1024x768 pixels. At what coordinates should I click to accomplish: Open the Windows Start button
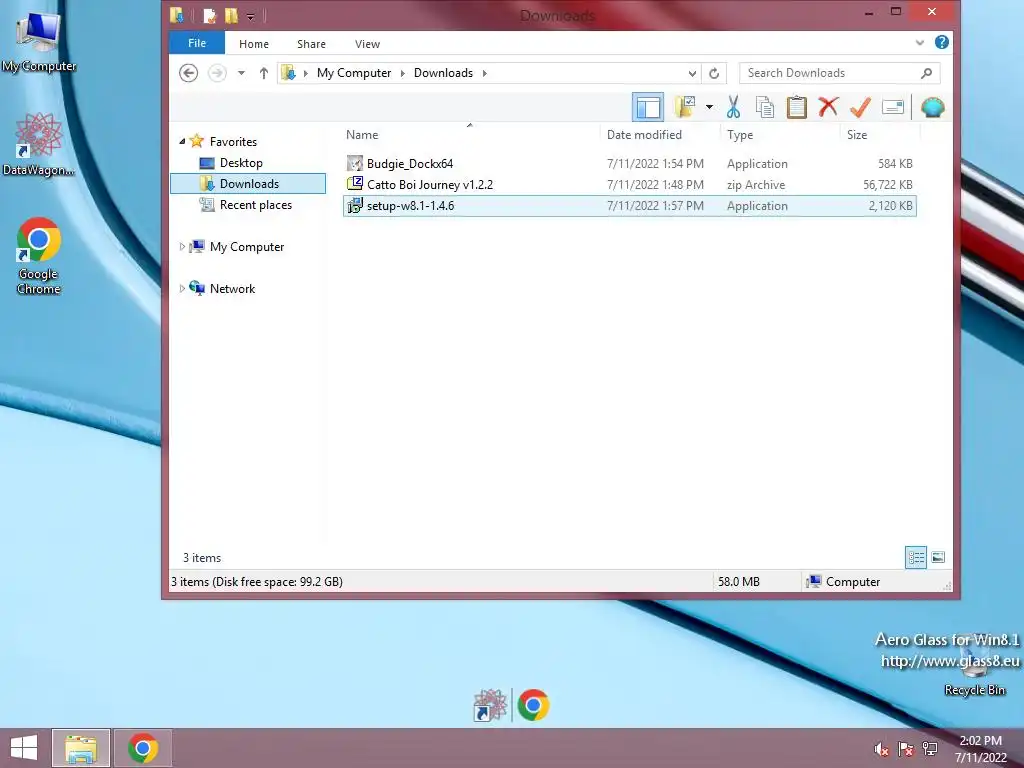tap(24, 748)
